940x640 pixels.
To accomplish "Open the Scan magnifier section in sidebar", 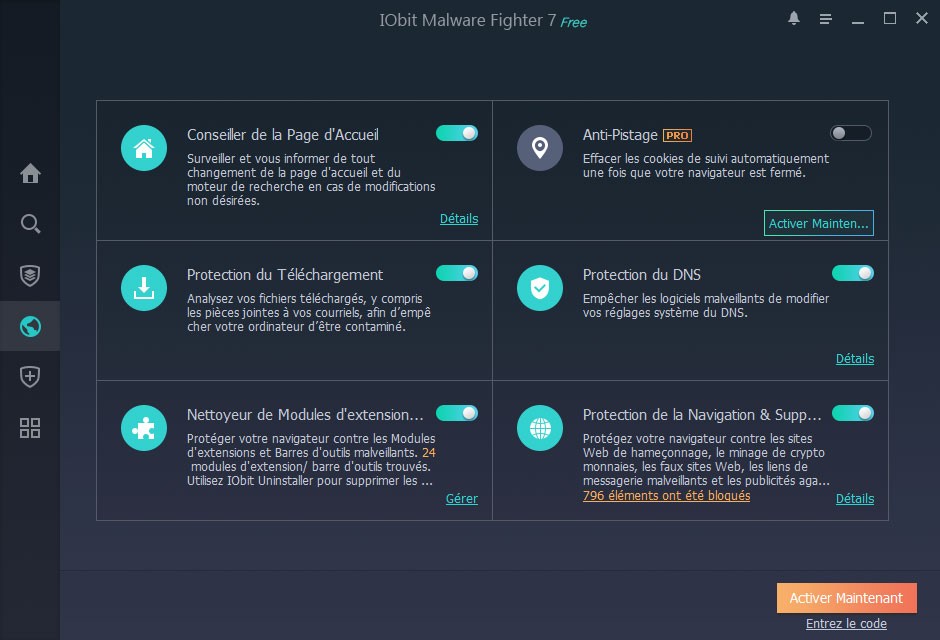I will click(x=30, y=224).
